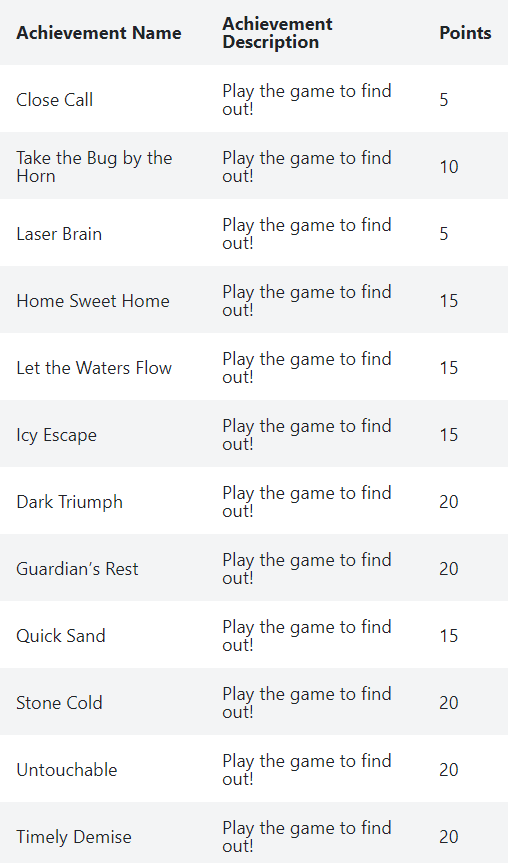
Task: Click the points value for Dark Triumph
Action: (x=449, y=502)
